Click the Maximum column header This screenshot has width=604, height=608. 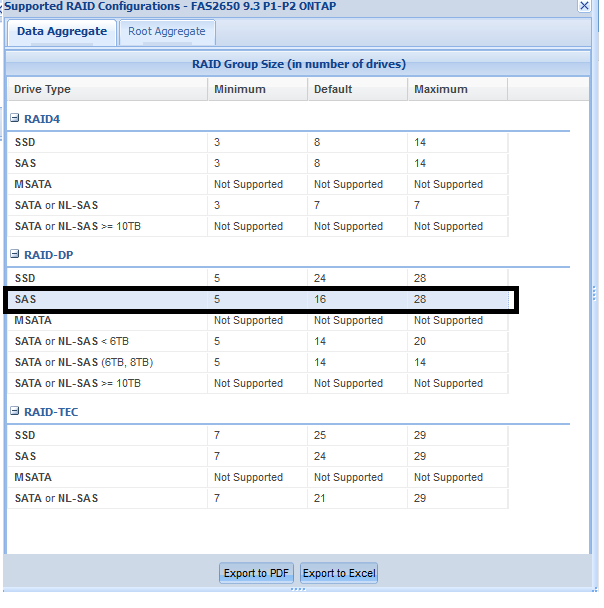[458, 89]
